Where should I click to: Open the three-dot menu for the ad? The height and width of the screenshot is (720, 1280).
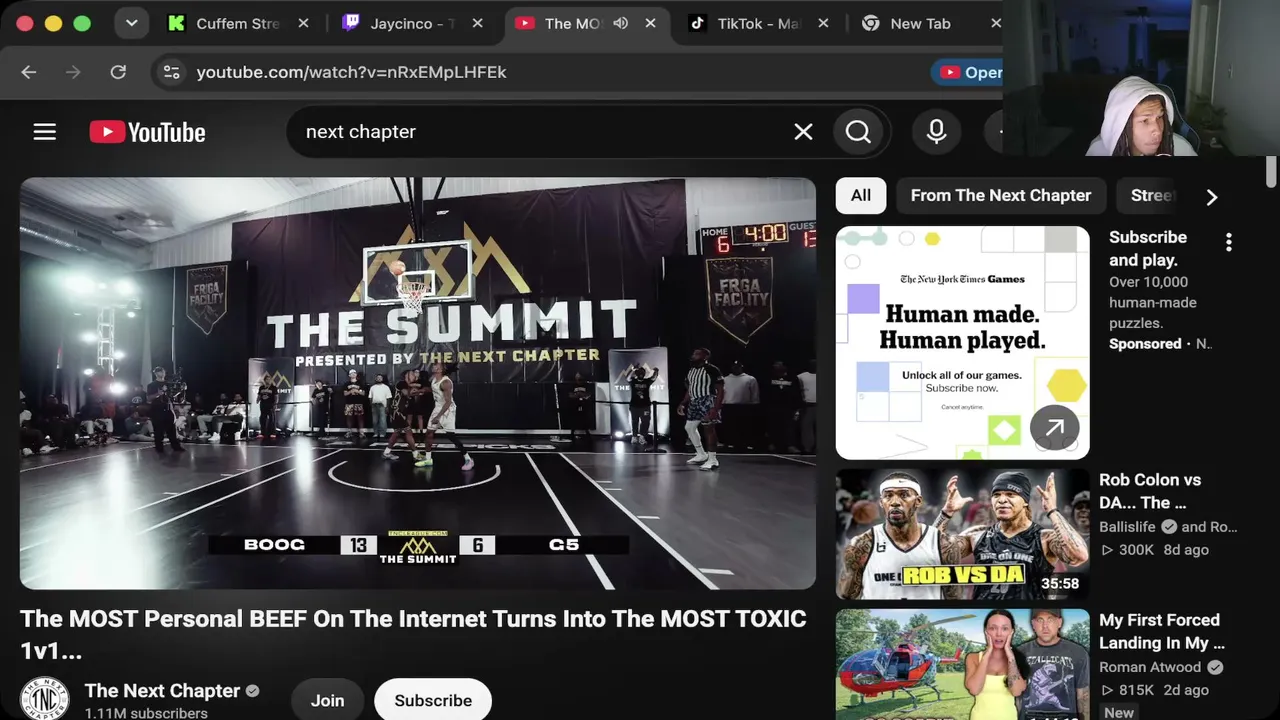pos(1229,242)
